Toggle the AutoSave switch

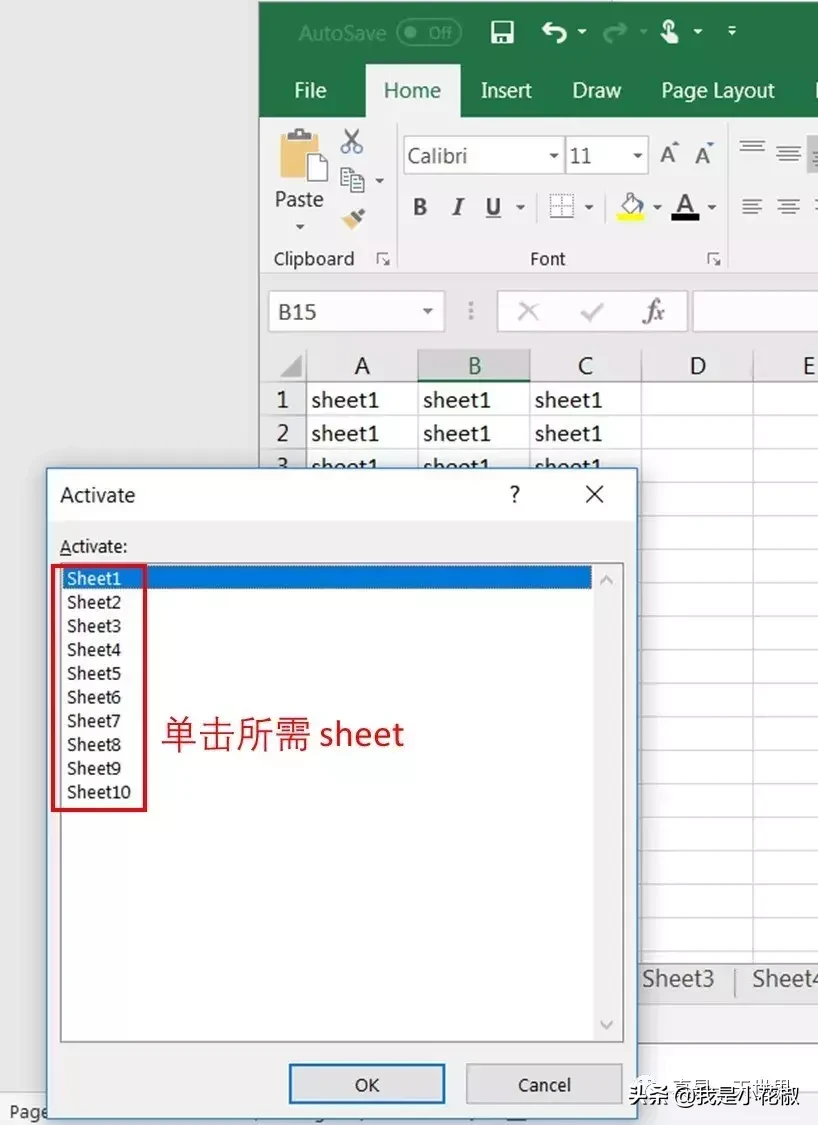point(428,33)
